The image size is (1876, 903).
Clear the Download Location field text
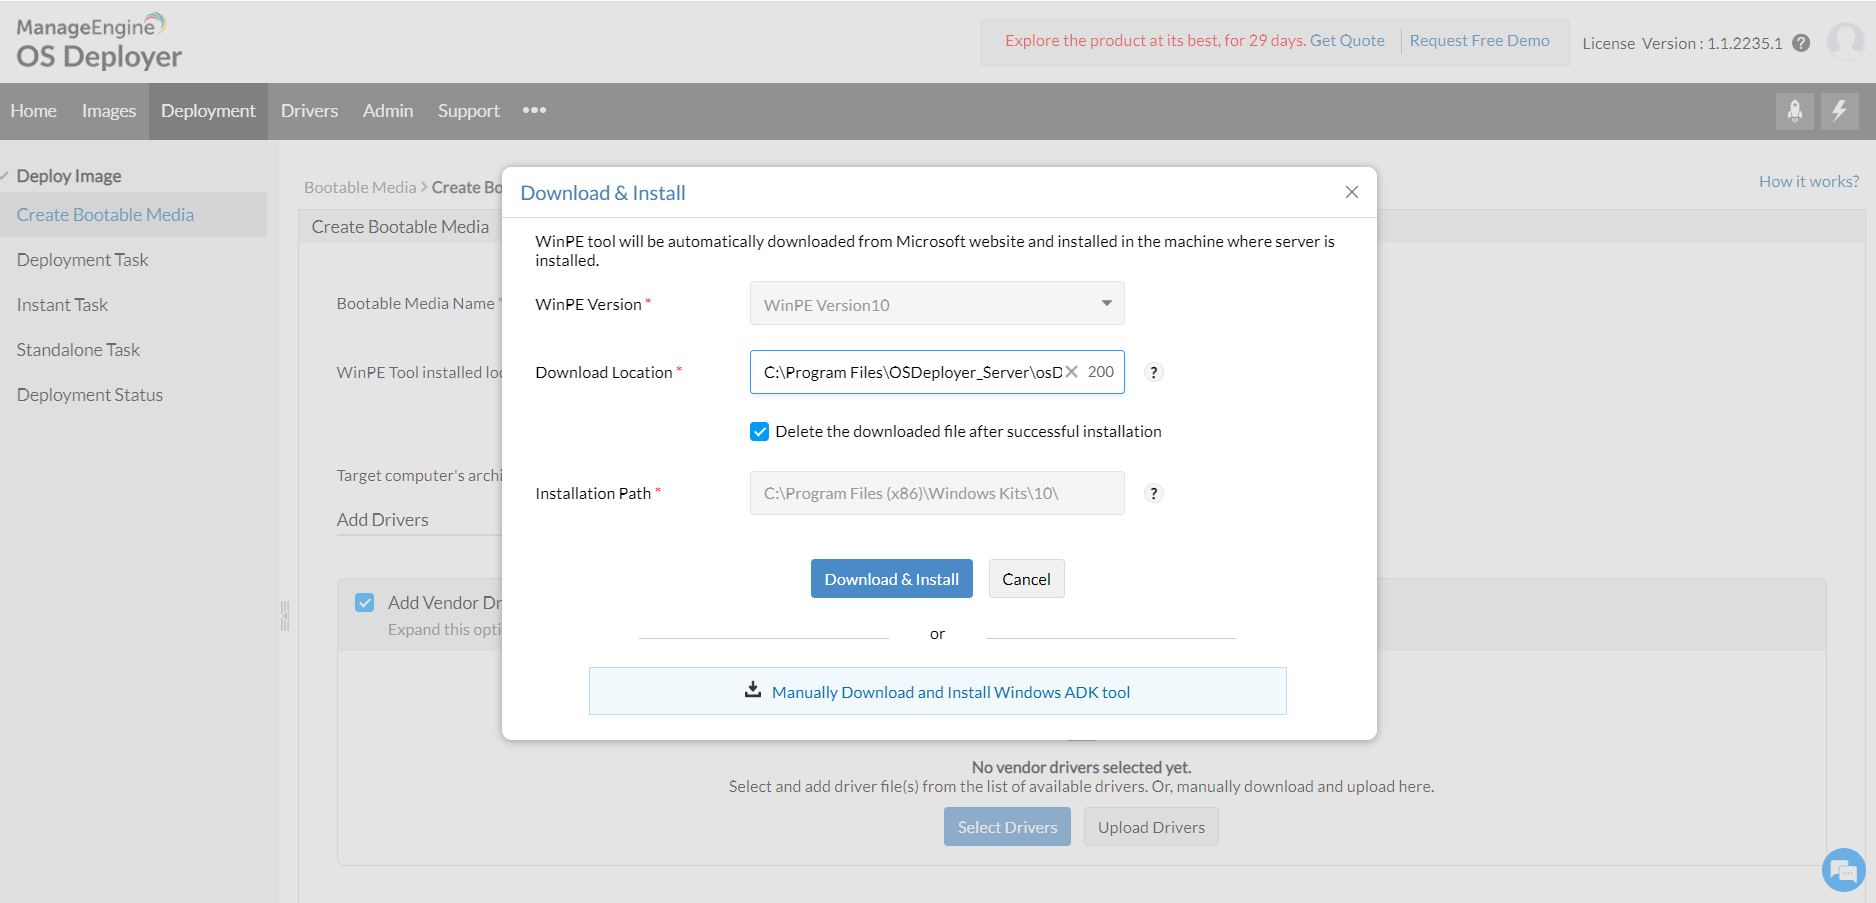(x=1072, y=372)
